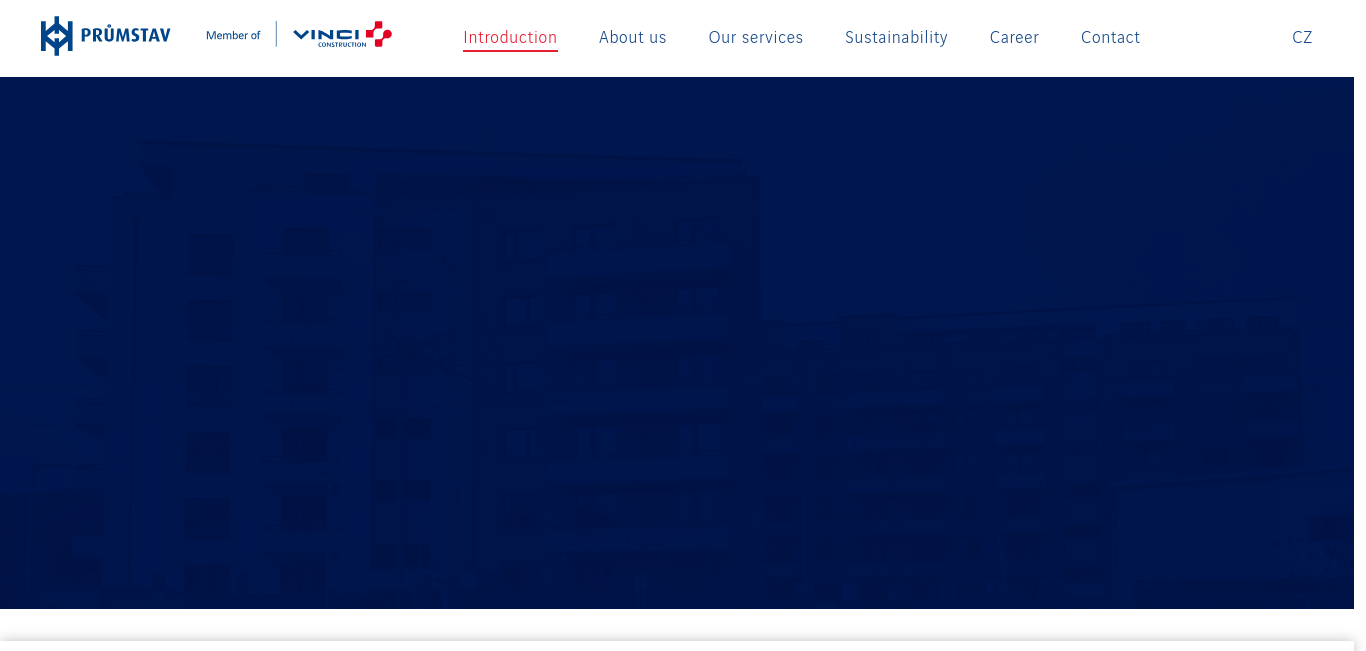Navigate to the Career page

pos(1014,37)
